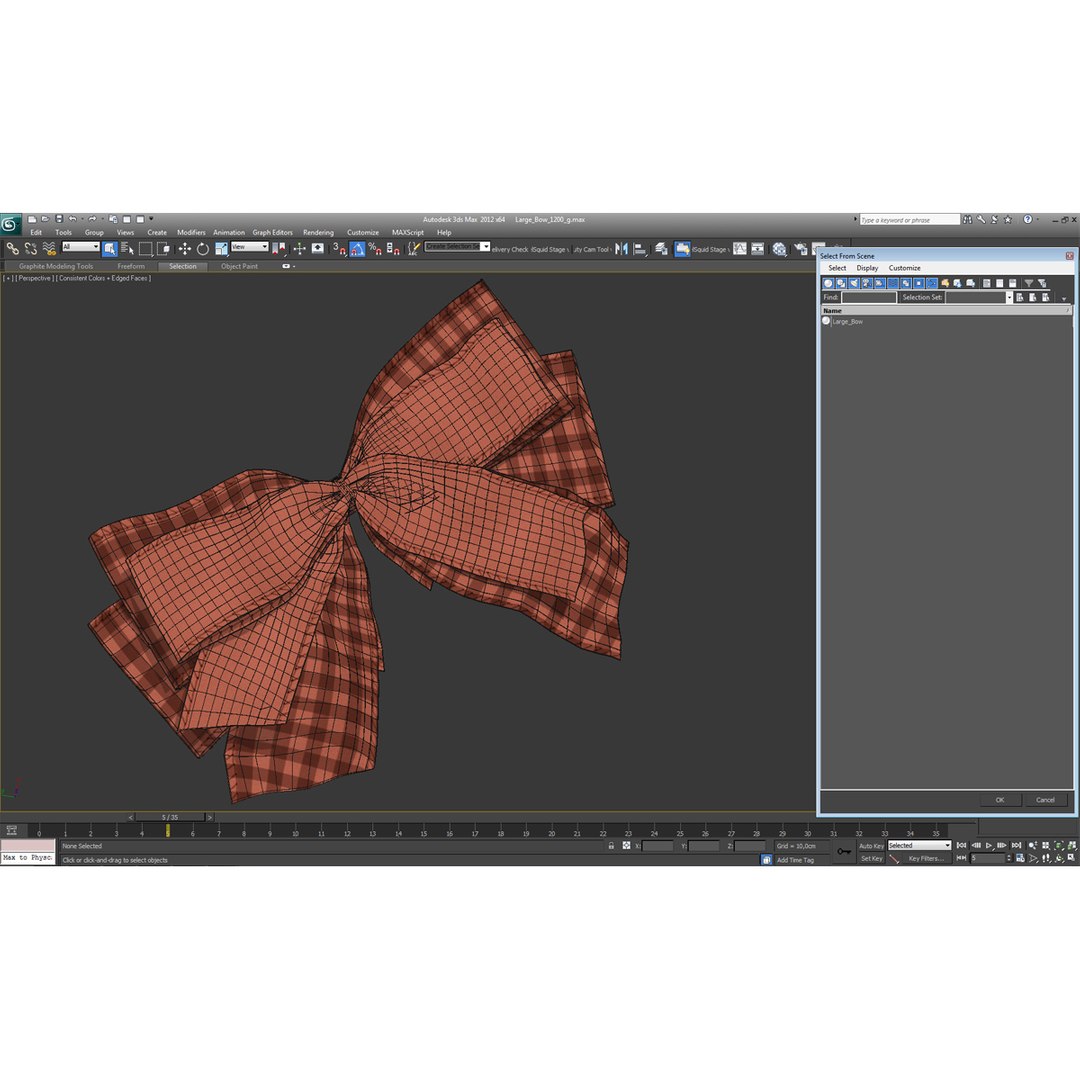Open Select by Name list icon
The width and height of the screenshot is (1080, 1080).
pos(127,249)
